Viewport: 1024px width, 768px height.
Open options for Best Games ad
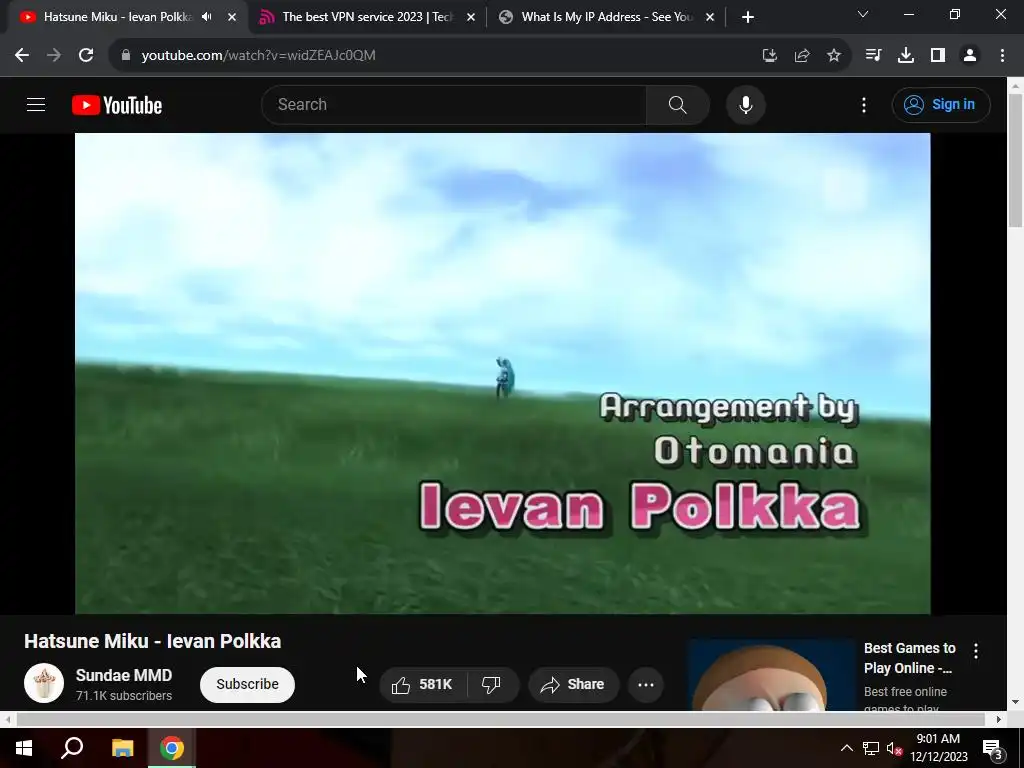(975, 650)
